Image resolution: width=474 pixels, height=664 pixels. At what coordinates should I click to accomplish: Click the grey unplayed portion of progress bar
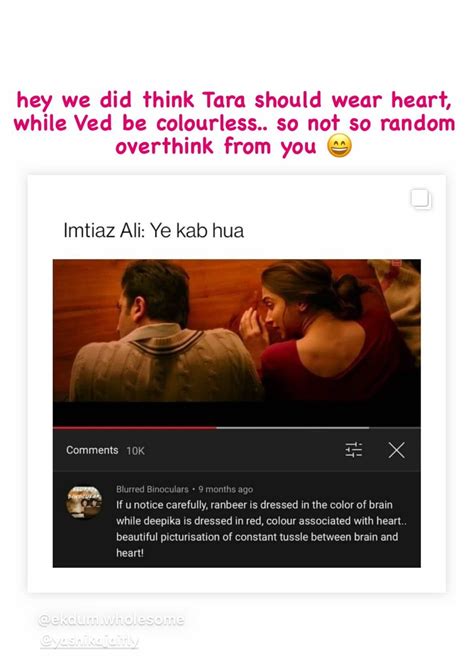pyautogui.click(x=293, y=428)
